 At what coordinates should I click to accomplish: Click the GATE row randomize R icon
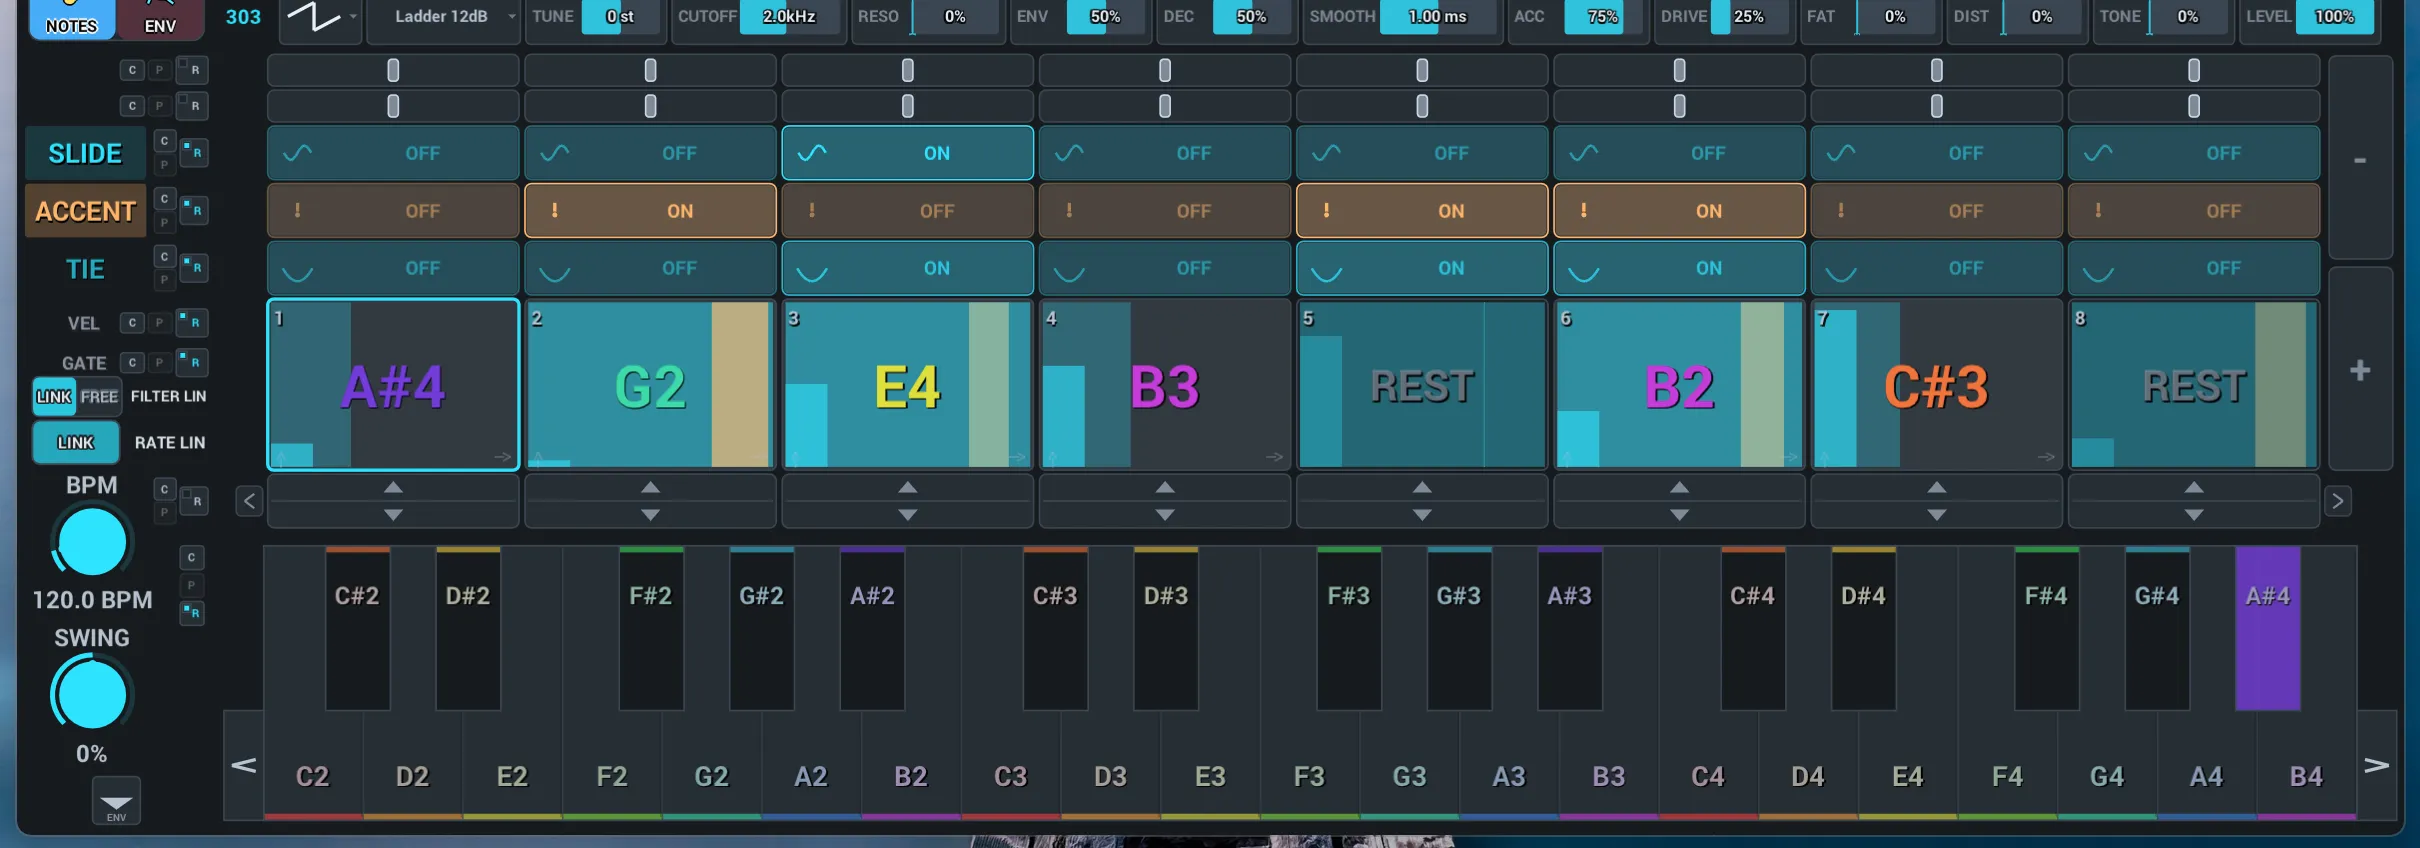tap(192, 361)
